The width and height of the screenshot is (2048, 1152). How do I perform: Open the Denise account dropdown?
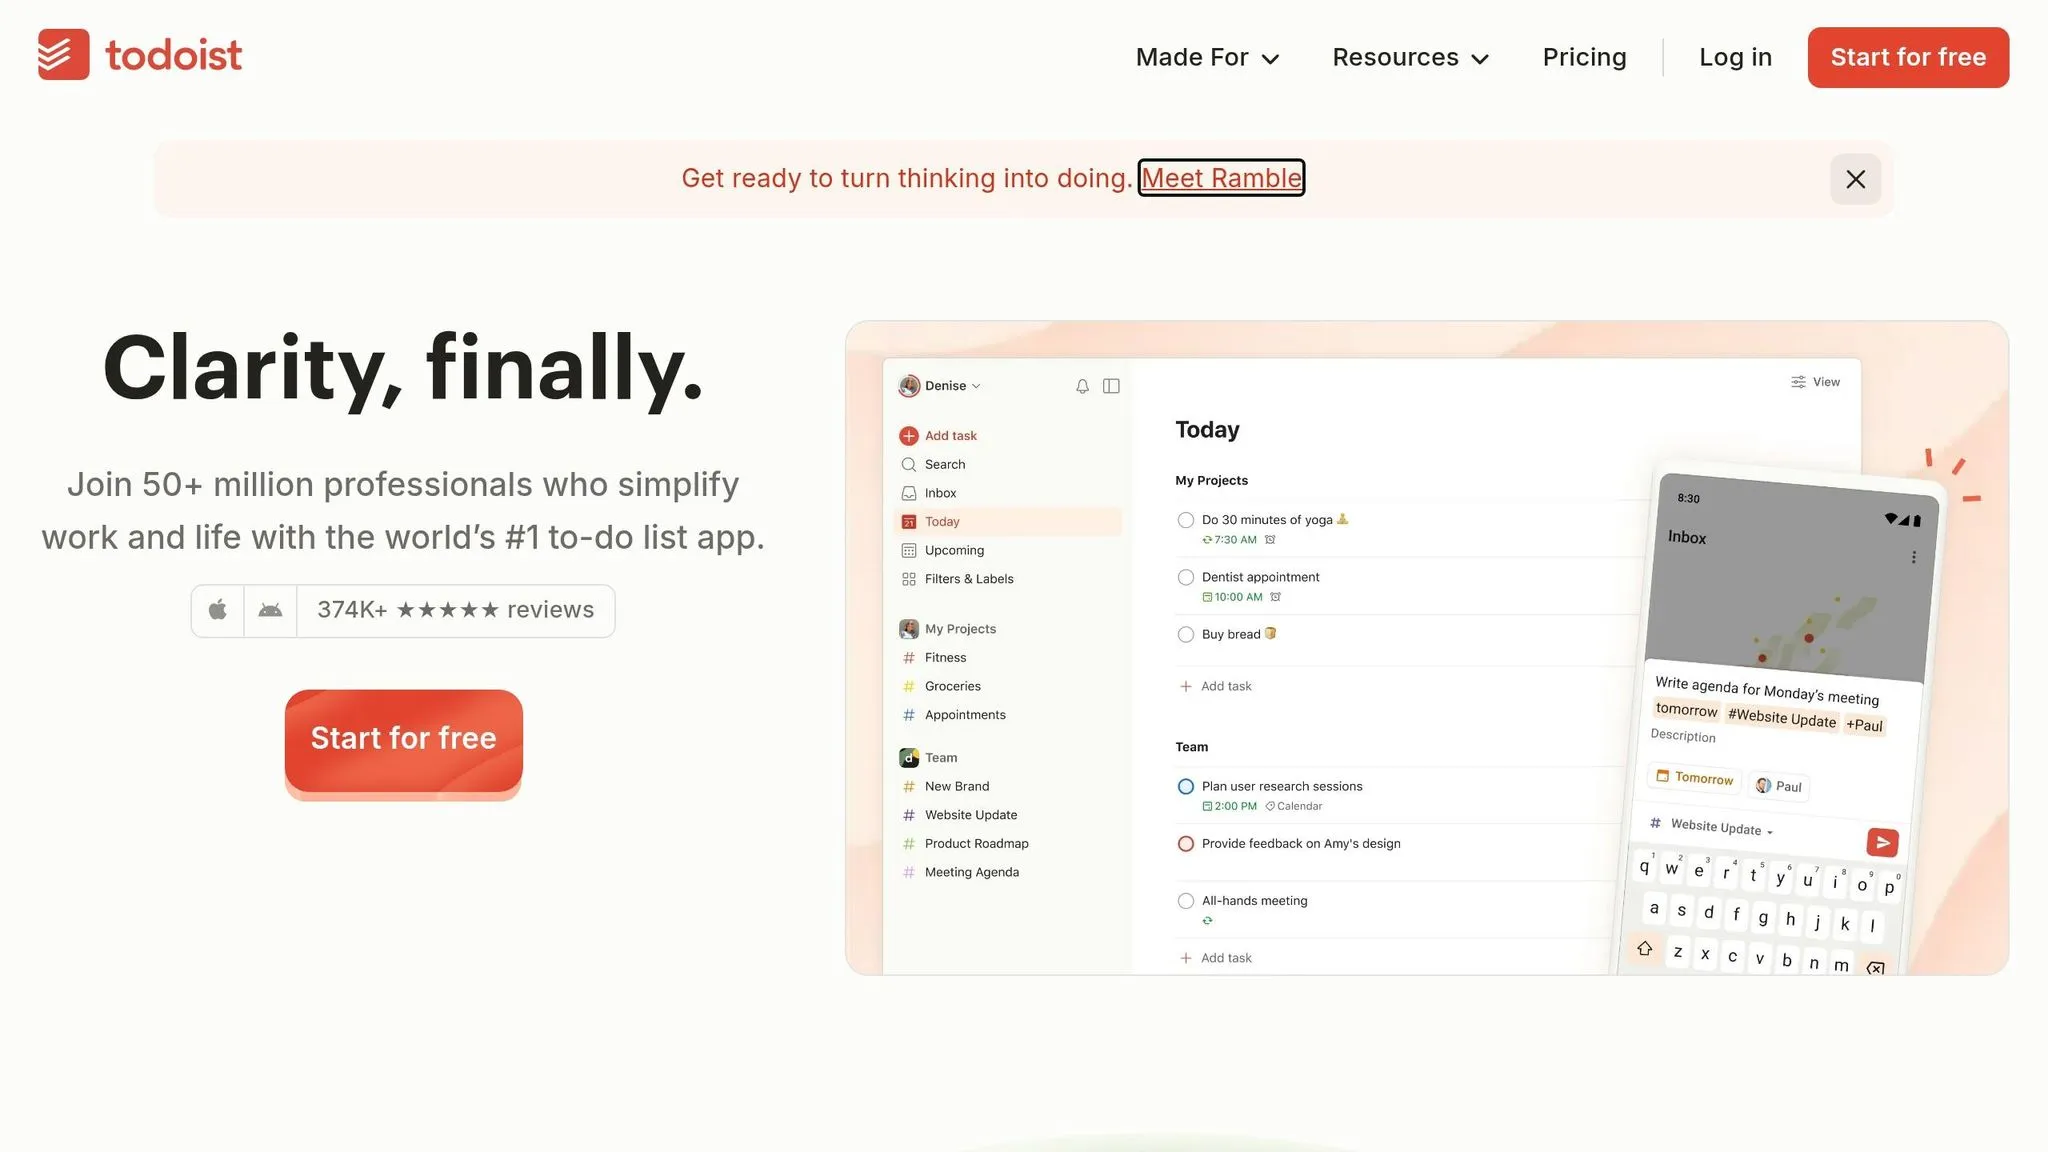[x=940, y=386]
